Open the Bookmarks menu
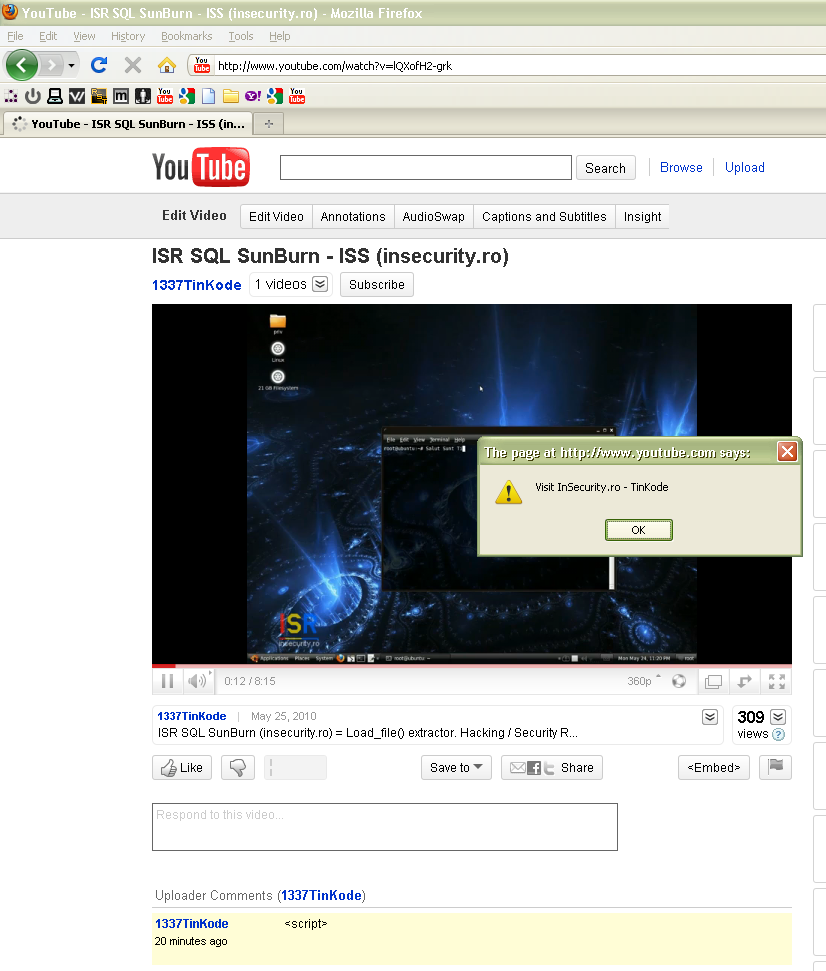Screen dimensions: 826x971 coord(186,36)
